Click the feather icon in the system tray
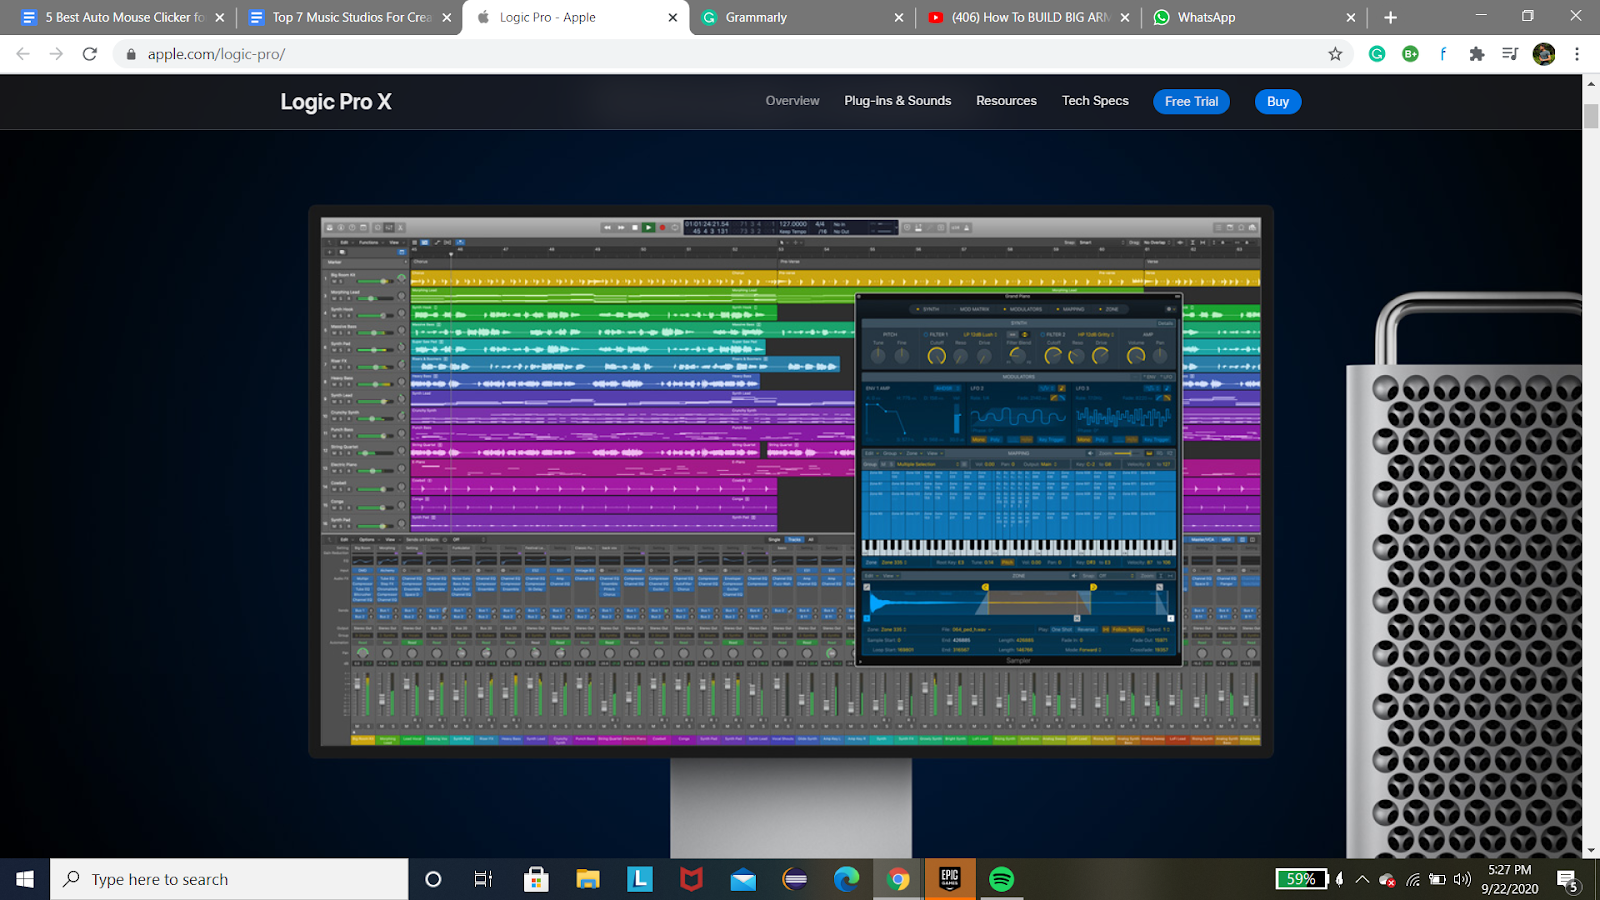The height and width of the screenshot is (900, 1600). (1339, 879)
